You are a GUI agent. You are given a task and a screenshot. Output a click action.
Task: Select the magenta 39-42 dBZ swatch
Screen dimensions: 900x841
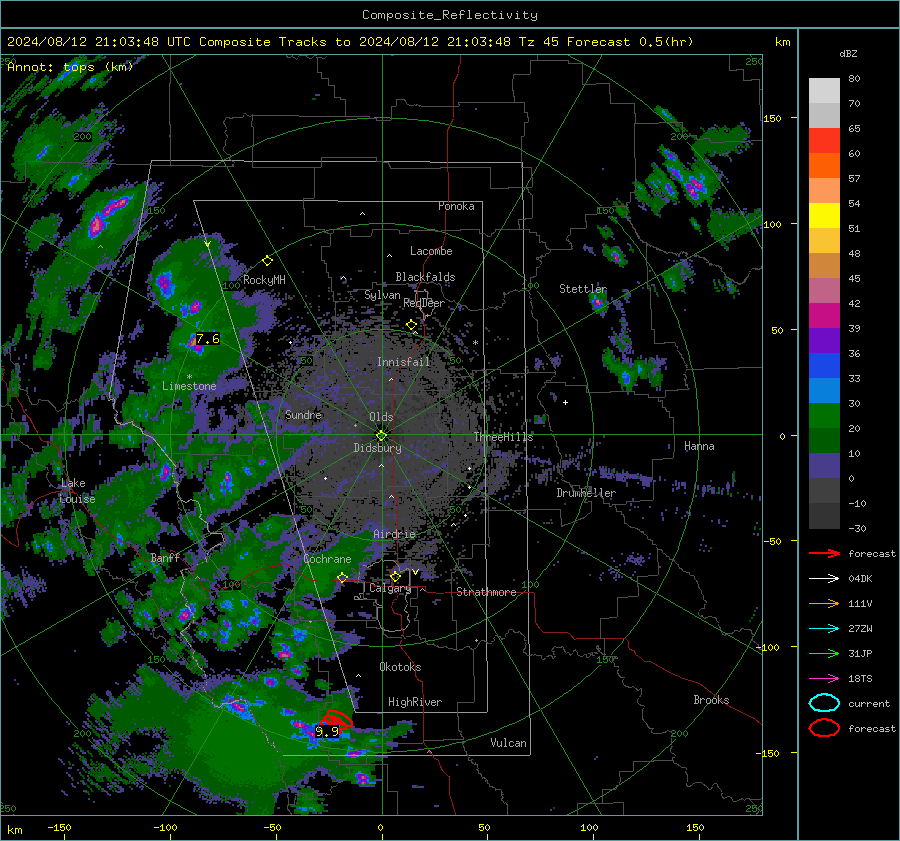pos(824,316)
